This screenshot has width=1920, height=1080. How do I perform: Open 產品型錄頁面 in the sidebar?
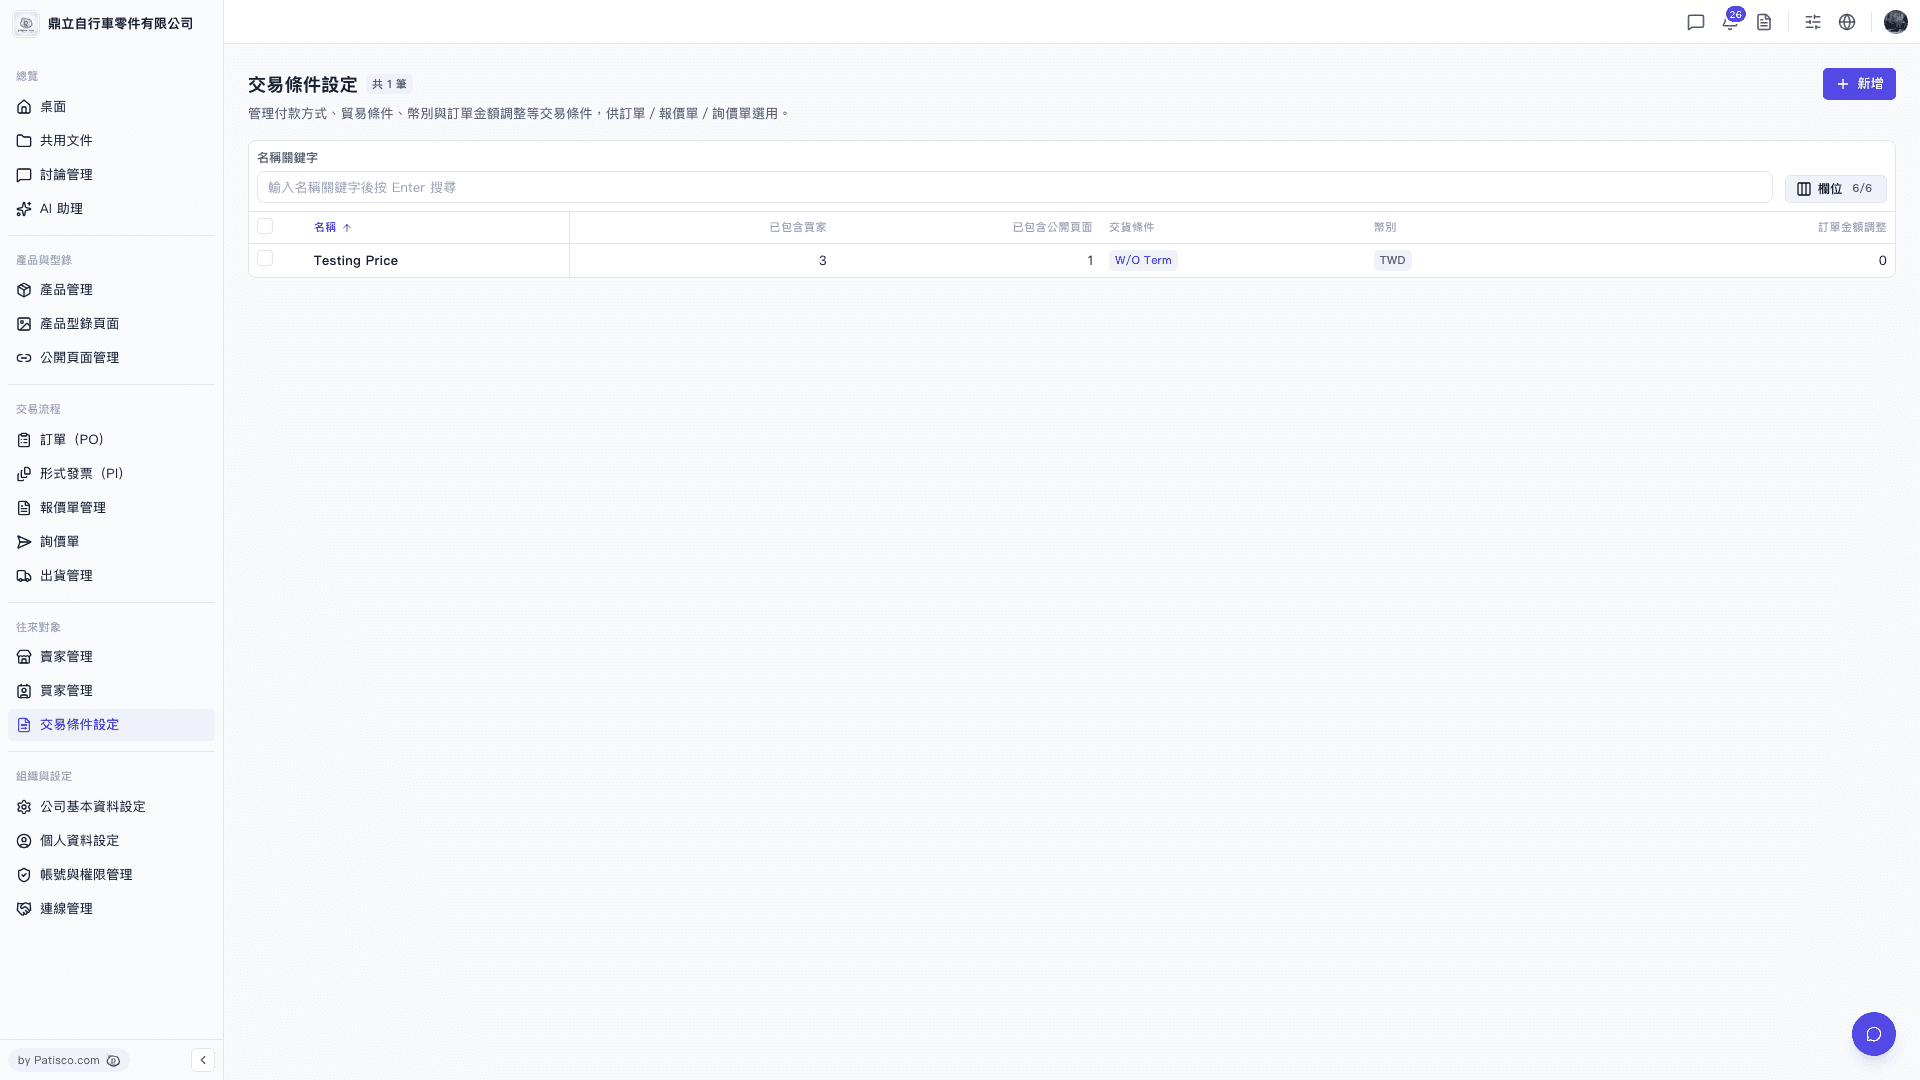[111, 324]
